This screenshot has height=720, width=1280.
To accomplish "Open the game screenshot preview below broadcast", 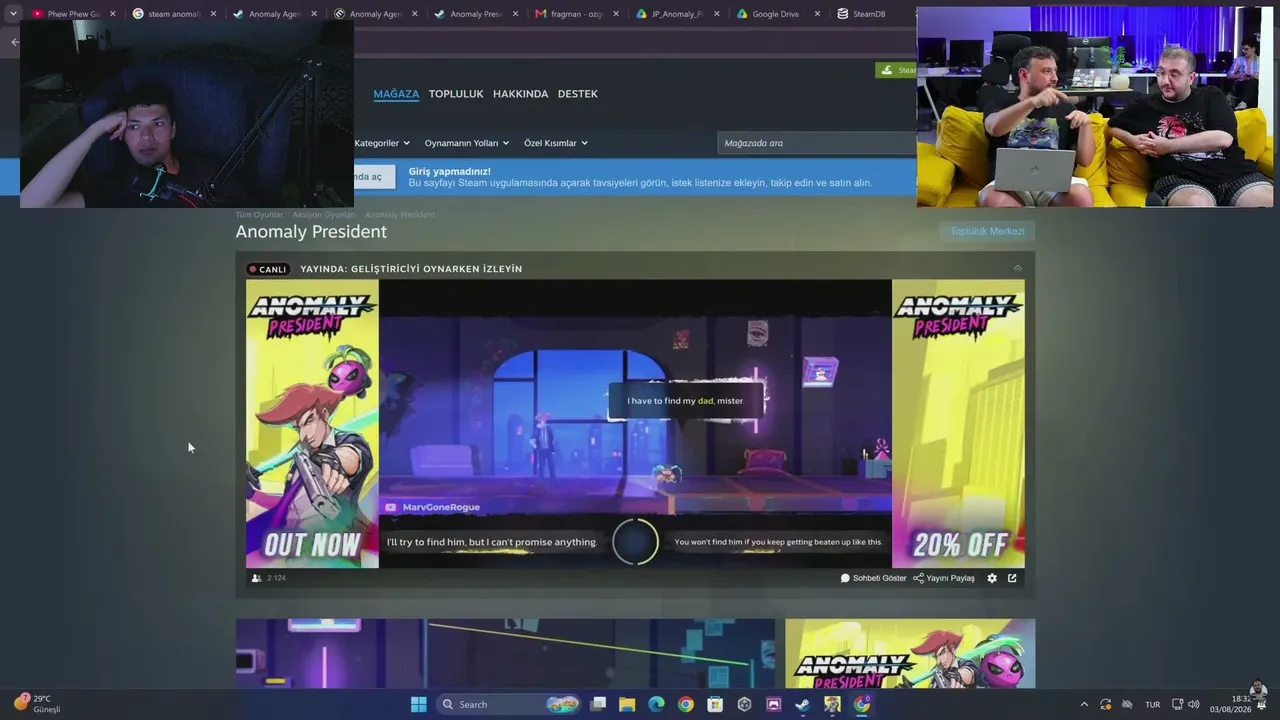I will [x=505, y=653].
